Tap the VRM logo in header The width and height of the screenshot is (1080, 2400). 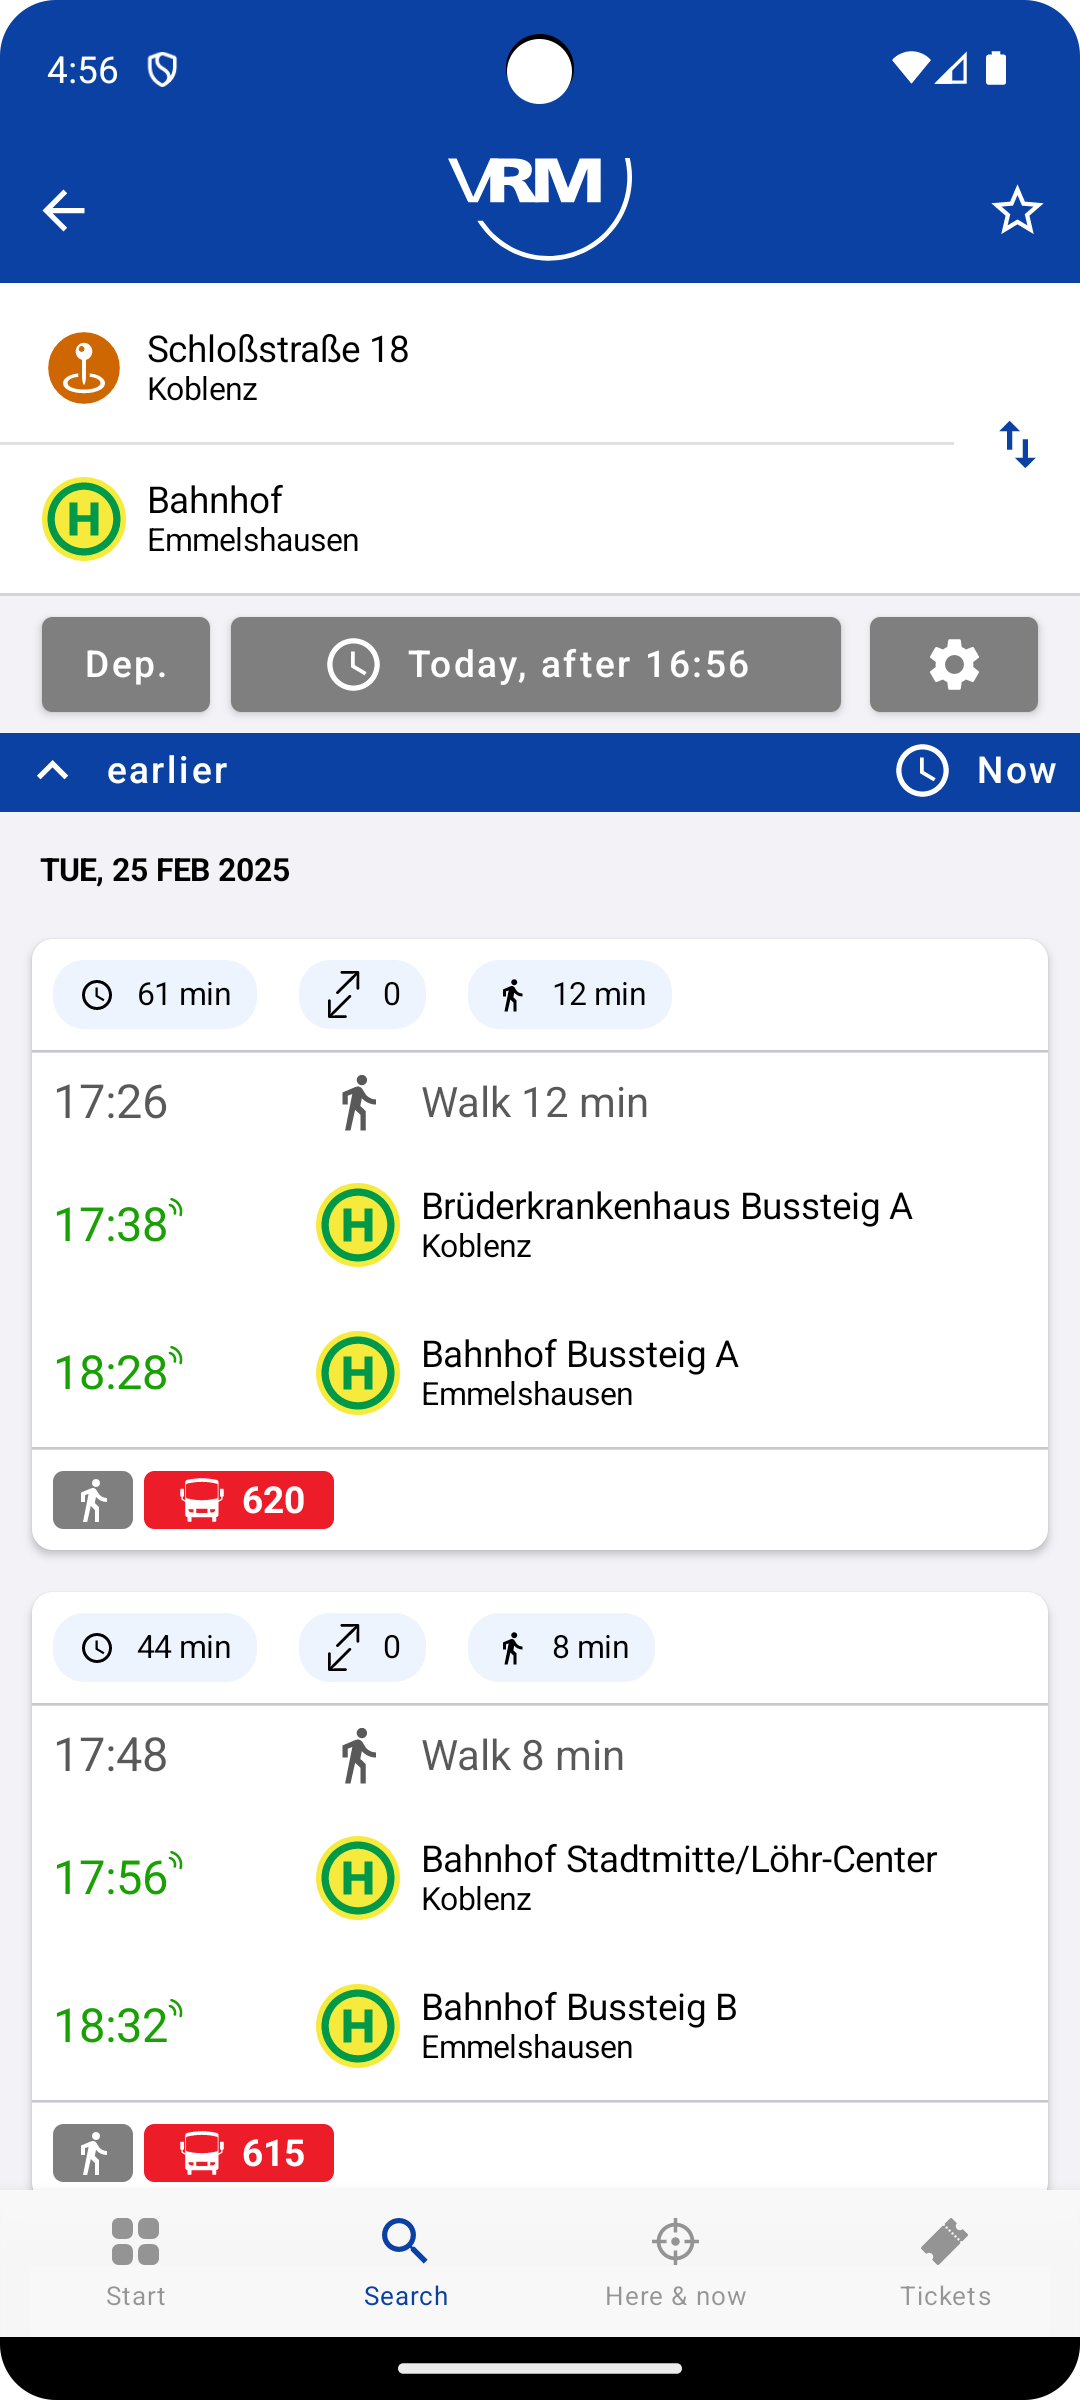[x=540, y=206]
